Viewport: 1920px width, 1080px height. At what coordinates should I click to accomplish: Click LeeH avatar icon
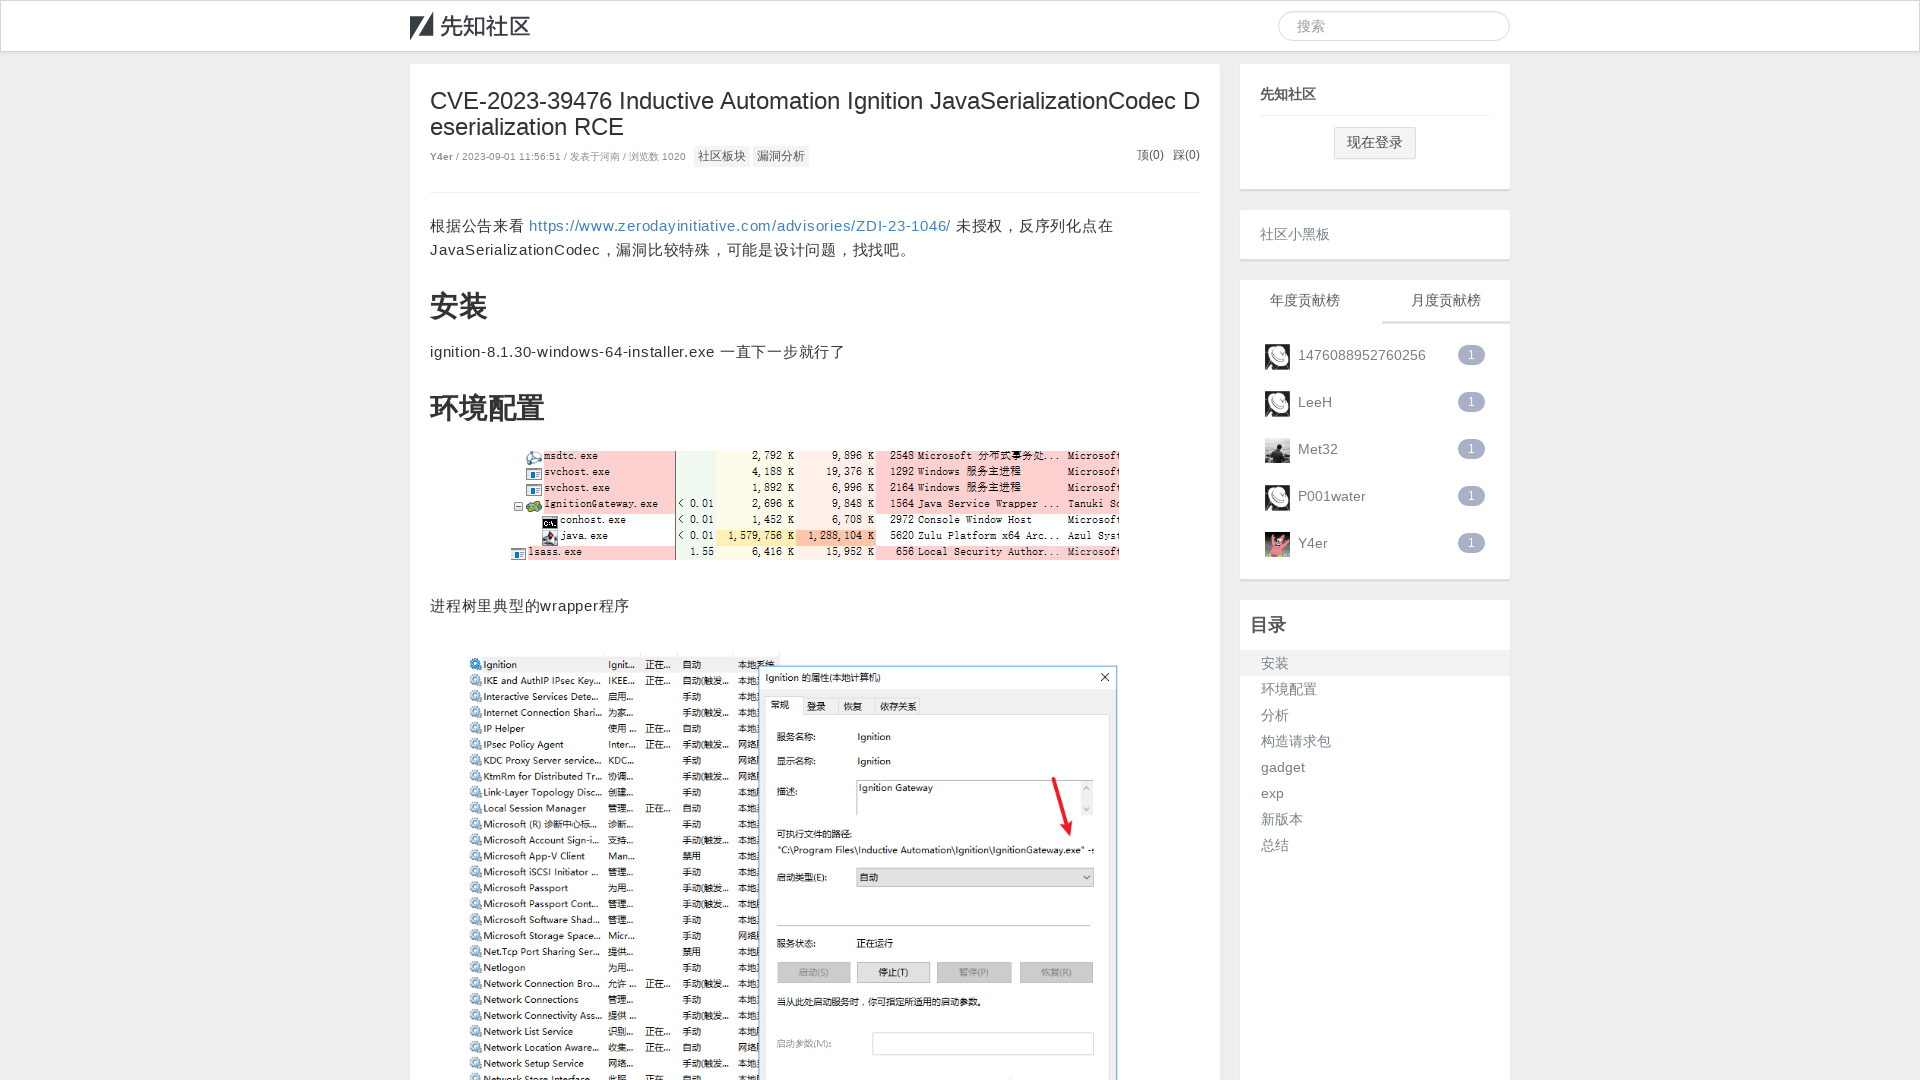(1277, 403)
